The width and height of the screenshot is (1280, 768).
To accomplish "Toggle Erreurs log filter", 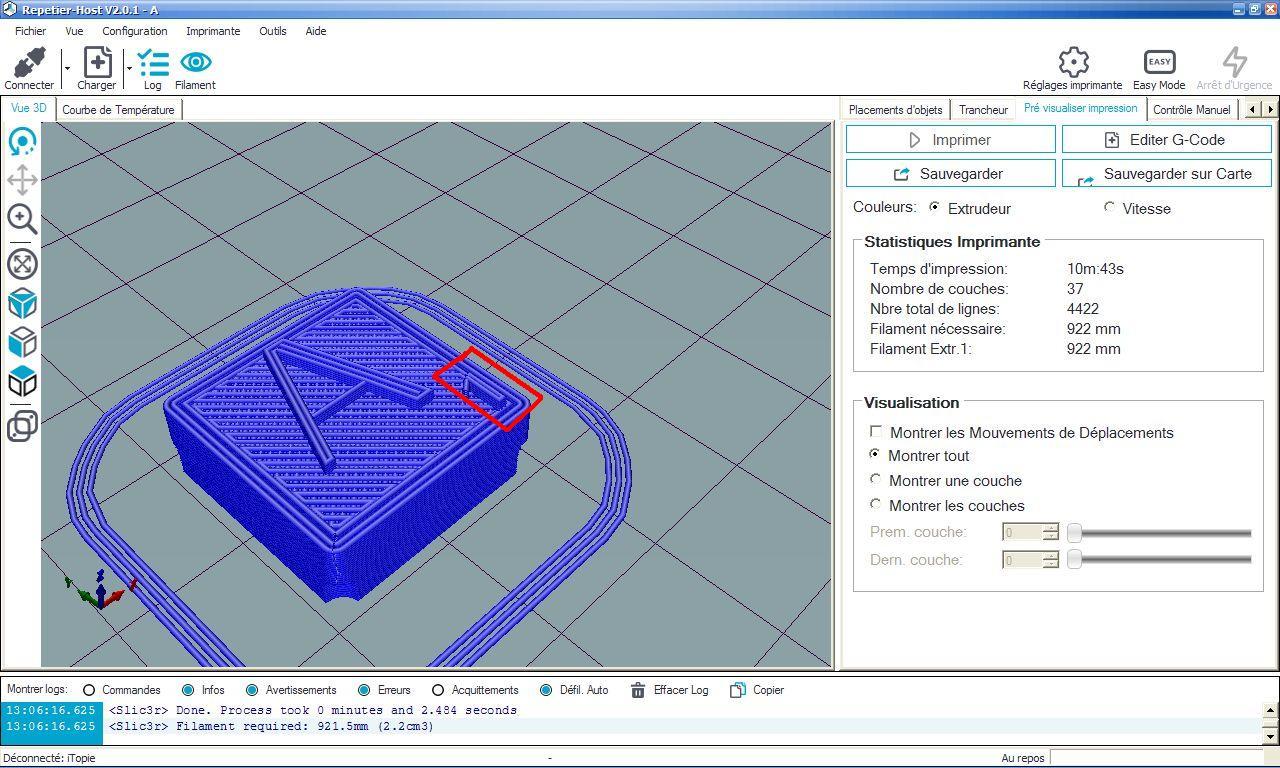I will [x=364, y=690].
